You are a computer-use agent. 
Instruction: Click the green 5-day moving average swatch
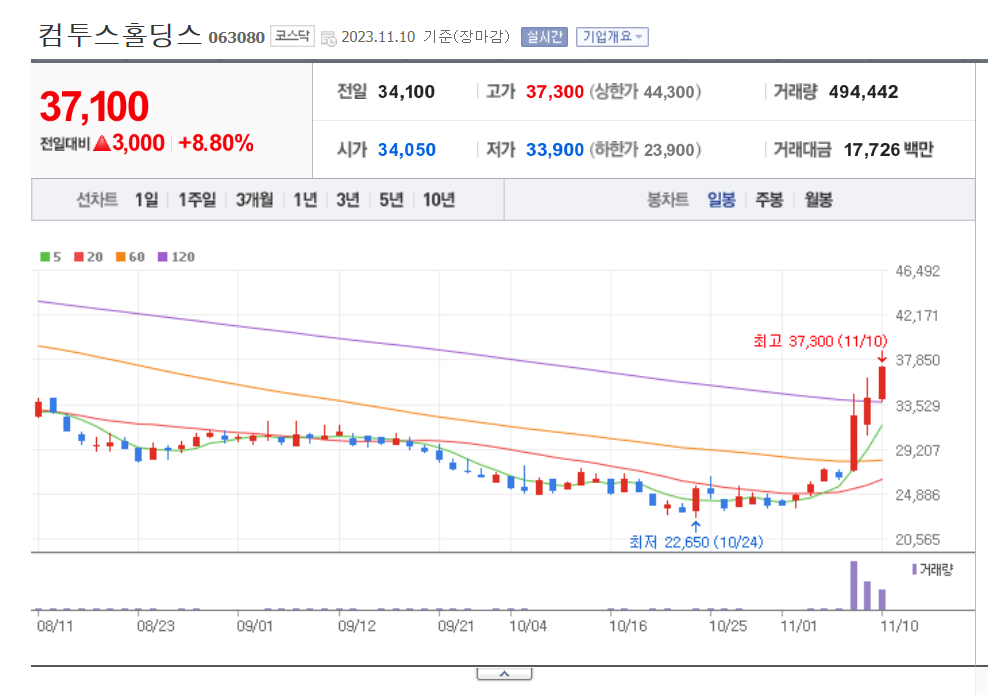click(45, 256)
